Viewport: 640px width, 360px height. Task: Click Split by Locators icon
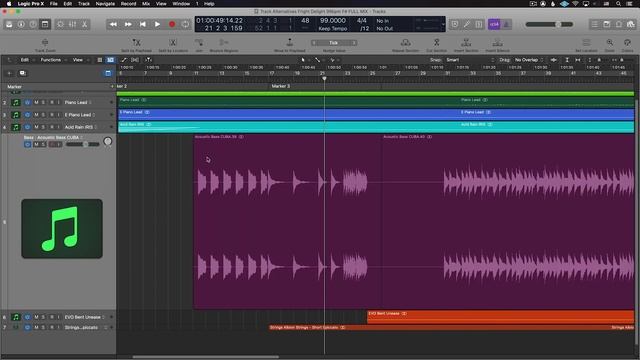[173, 42]
